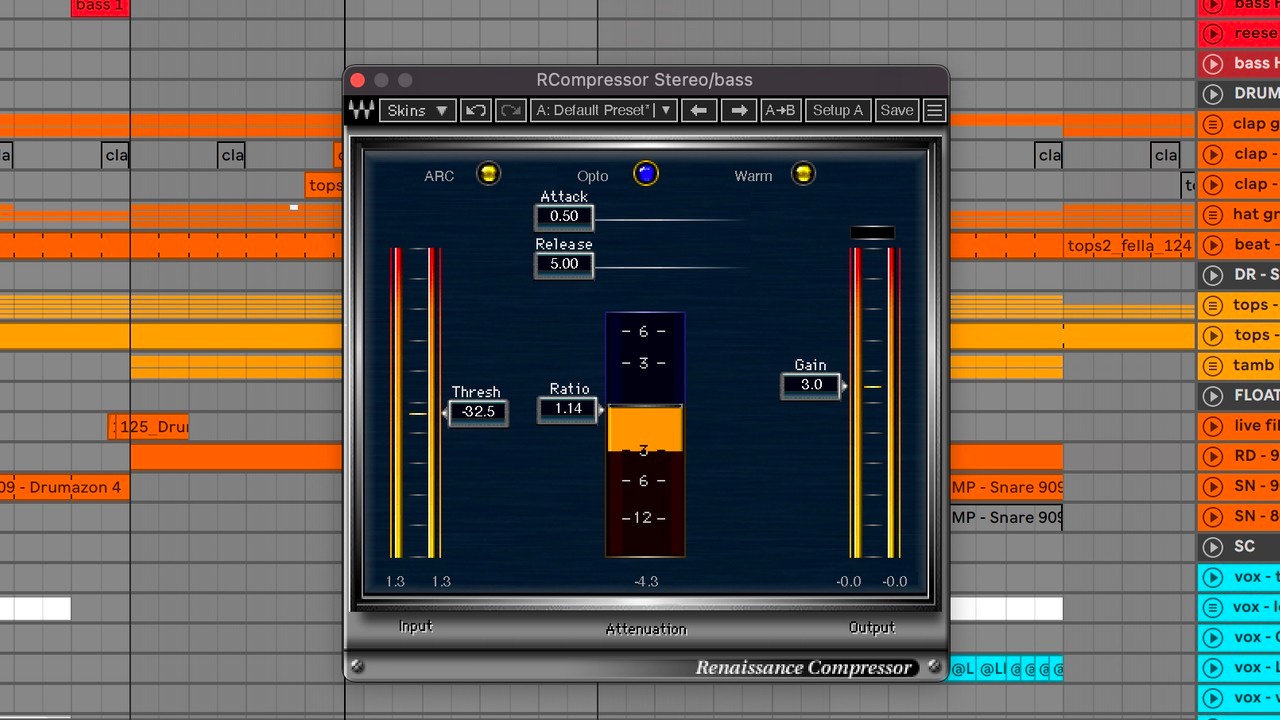Open the plugin hamburger menu

click(934, 110)
